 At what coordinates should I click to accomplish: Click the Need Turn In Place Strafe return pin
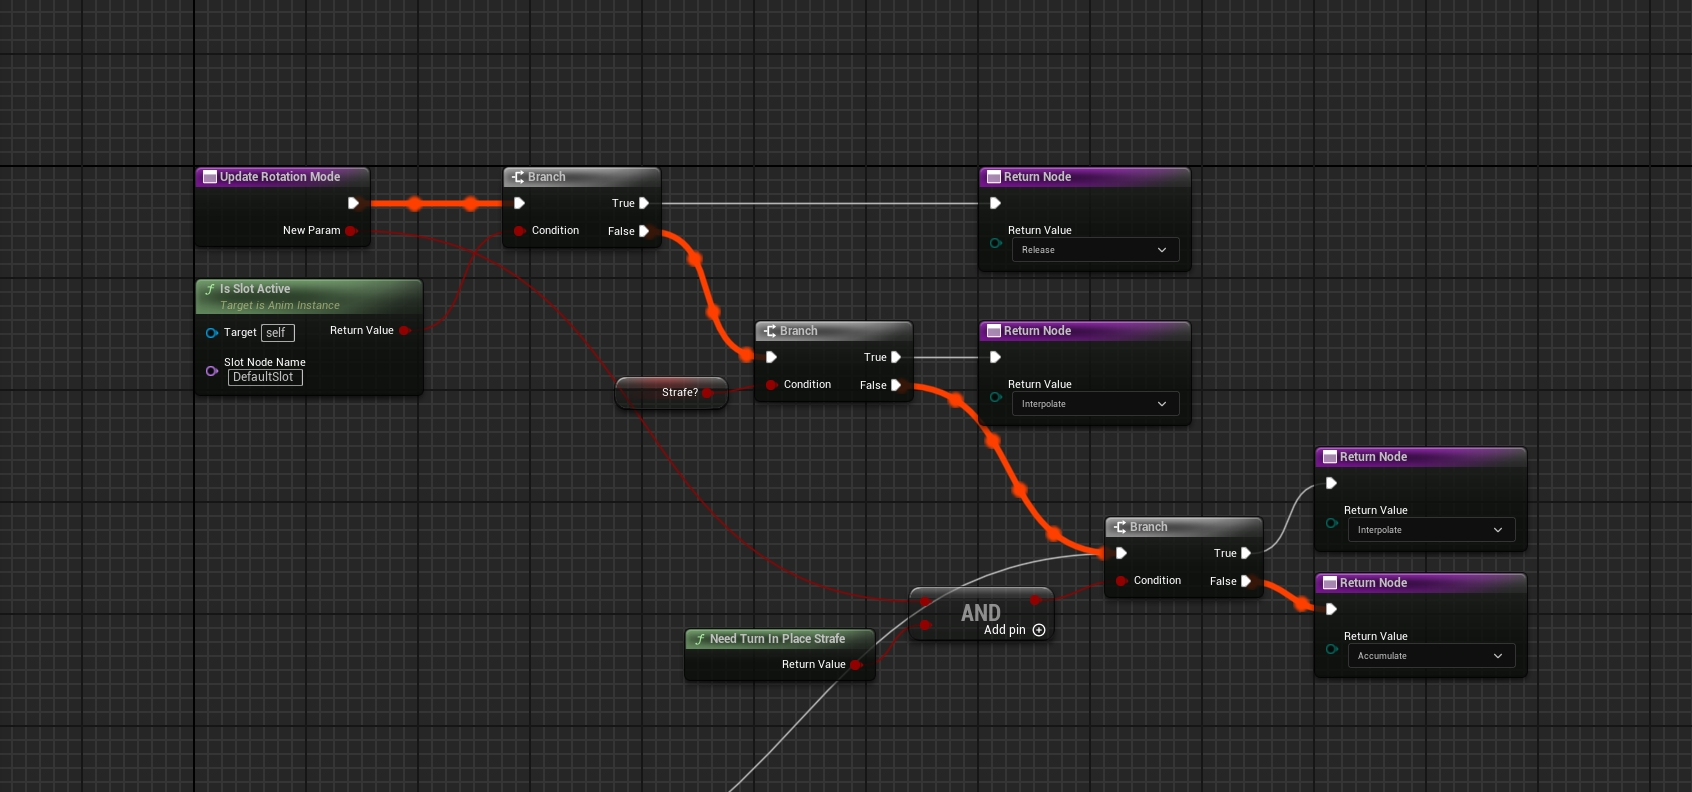(857, 665)
